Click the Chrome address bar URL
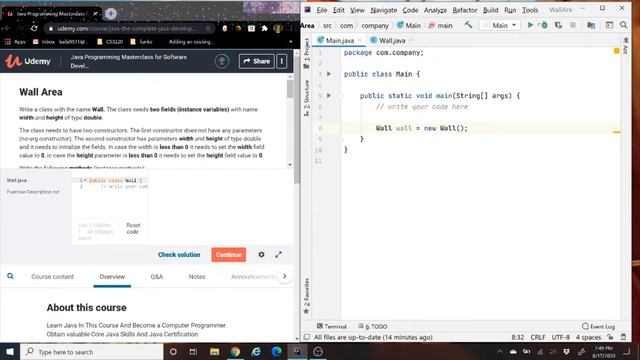The image size is (640, 360). point(127,29)
